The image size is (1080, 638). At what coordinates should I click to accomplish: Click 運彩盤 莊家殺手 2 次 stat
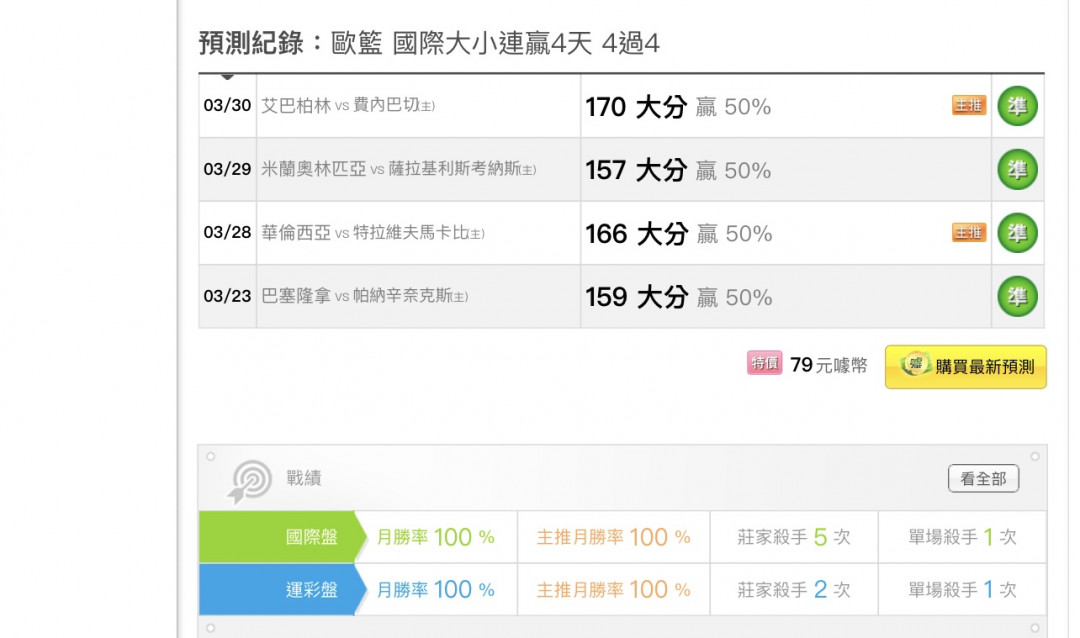click(793, 590)
